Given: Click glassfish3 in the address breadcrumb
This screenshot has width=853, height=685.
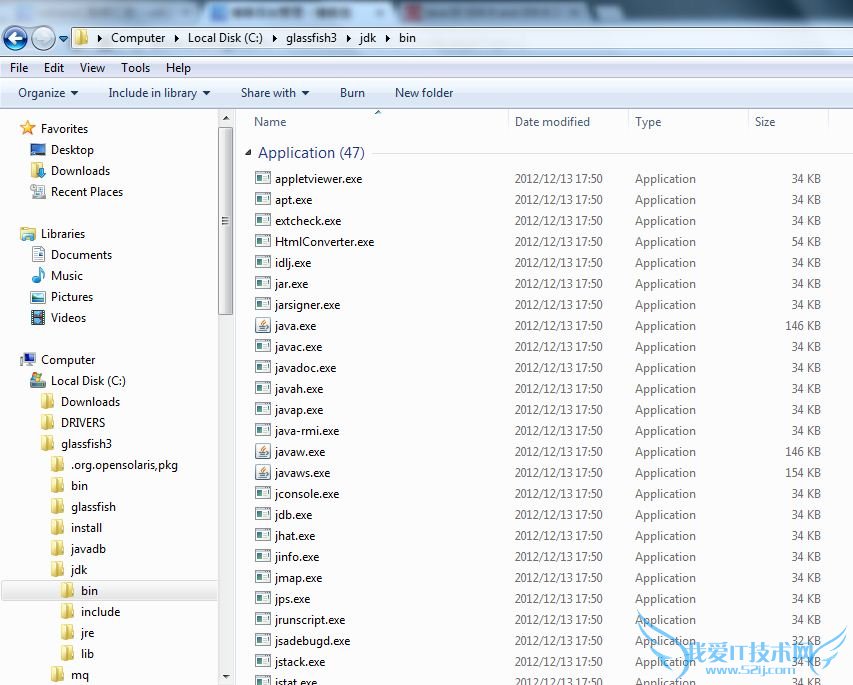Looking at the screenshot, I should coord(311,38).
